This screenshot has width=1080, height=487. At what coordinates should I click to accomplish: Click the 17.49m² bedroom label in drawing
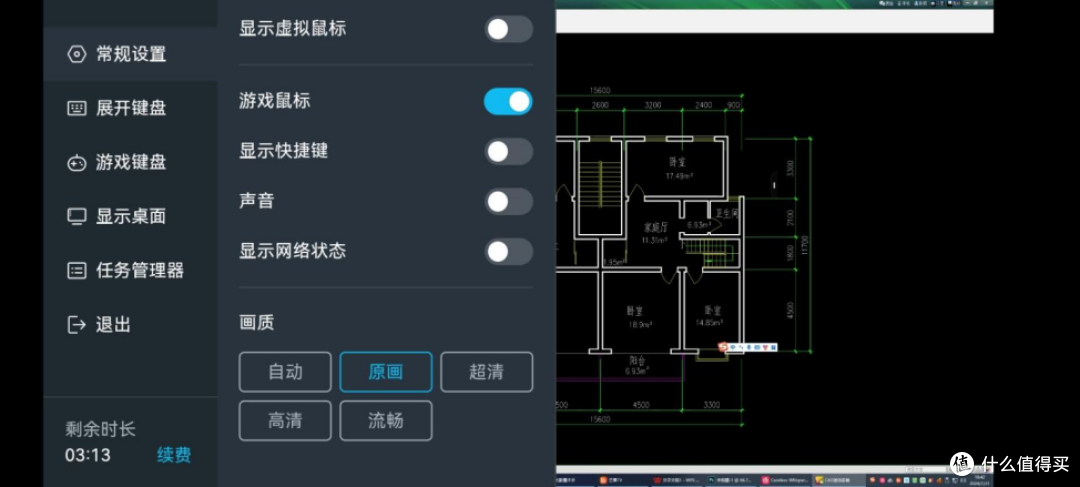[x=678, y=176]
